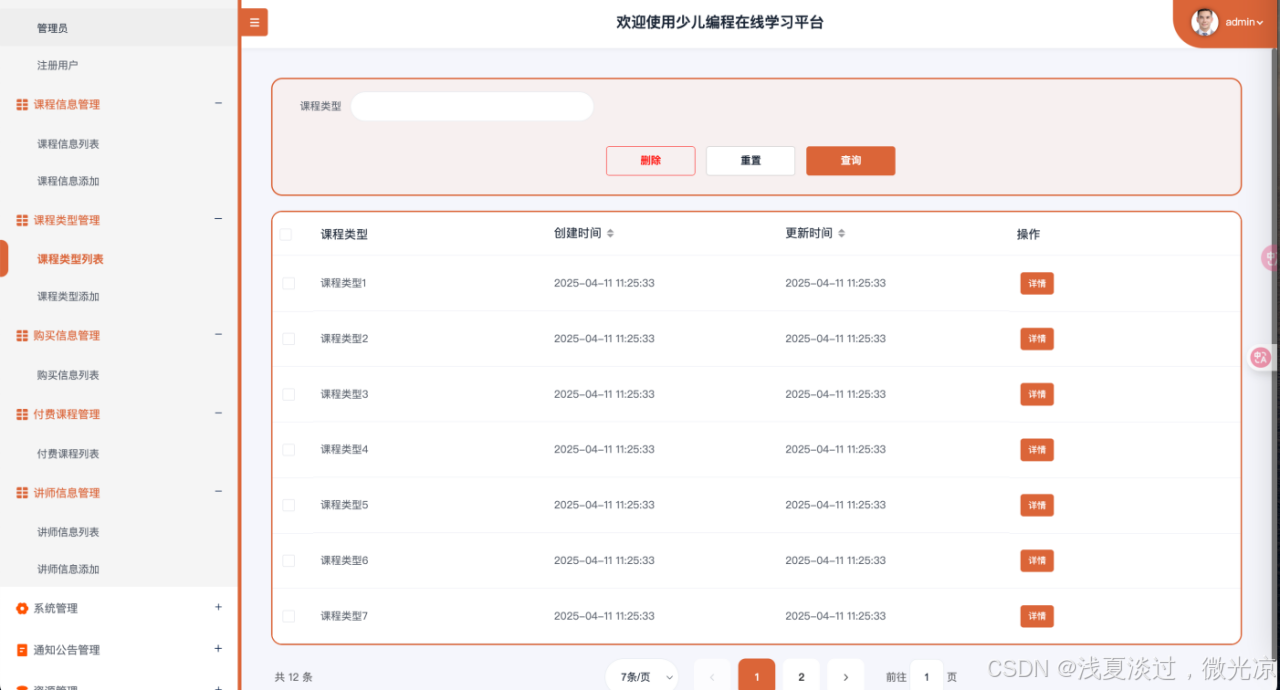Screen dimensions: 1280x690
Task: Toggle the 创建时间 sort arrows
Action: click(x=610, y=234)
